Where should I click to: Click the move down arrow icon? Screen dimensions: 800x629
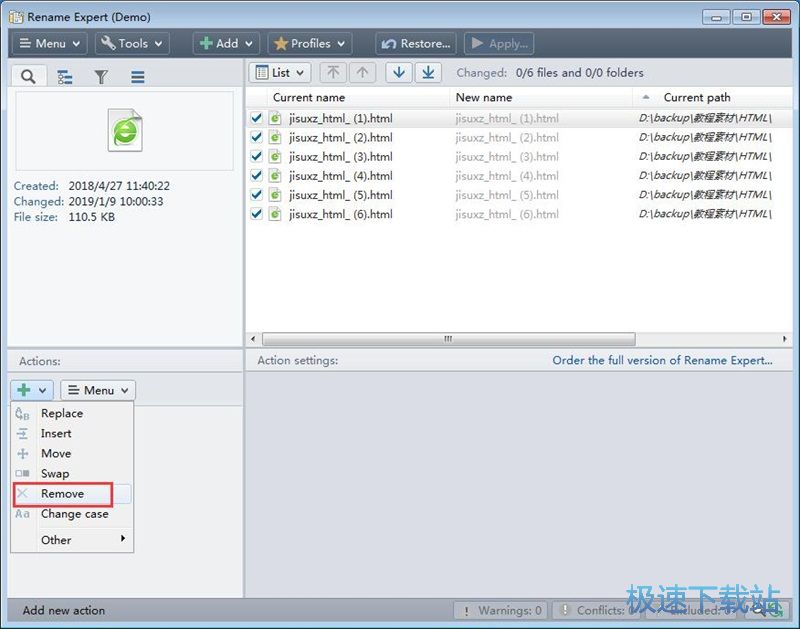(x=399, y=73)
